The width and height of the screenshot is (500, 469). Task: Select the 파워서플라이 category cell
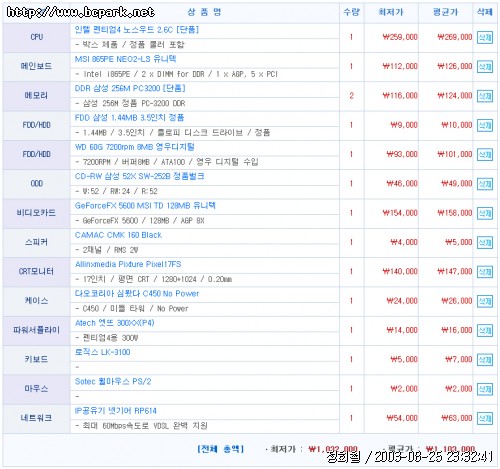click(x=37, y=330)
